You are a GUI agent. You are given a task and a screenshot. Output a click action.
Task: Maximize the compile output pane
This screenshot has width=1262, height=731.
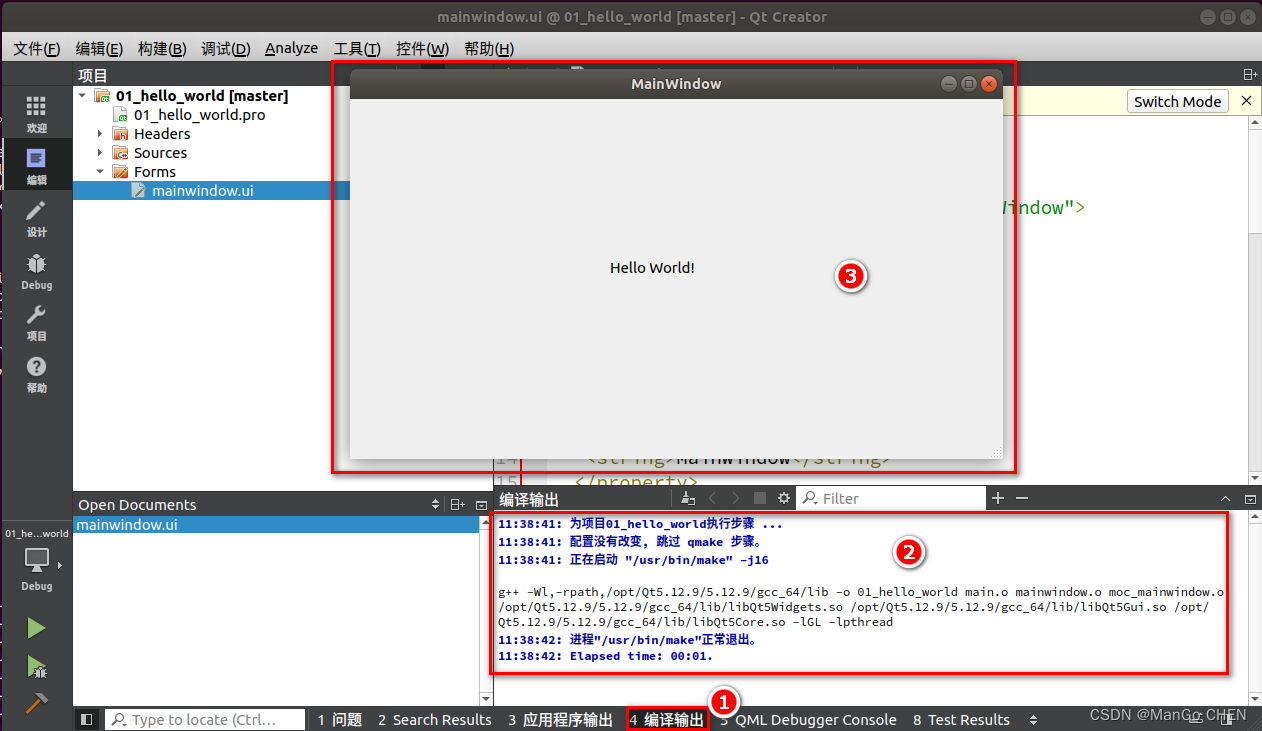1226,498
